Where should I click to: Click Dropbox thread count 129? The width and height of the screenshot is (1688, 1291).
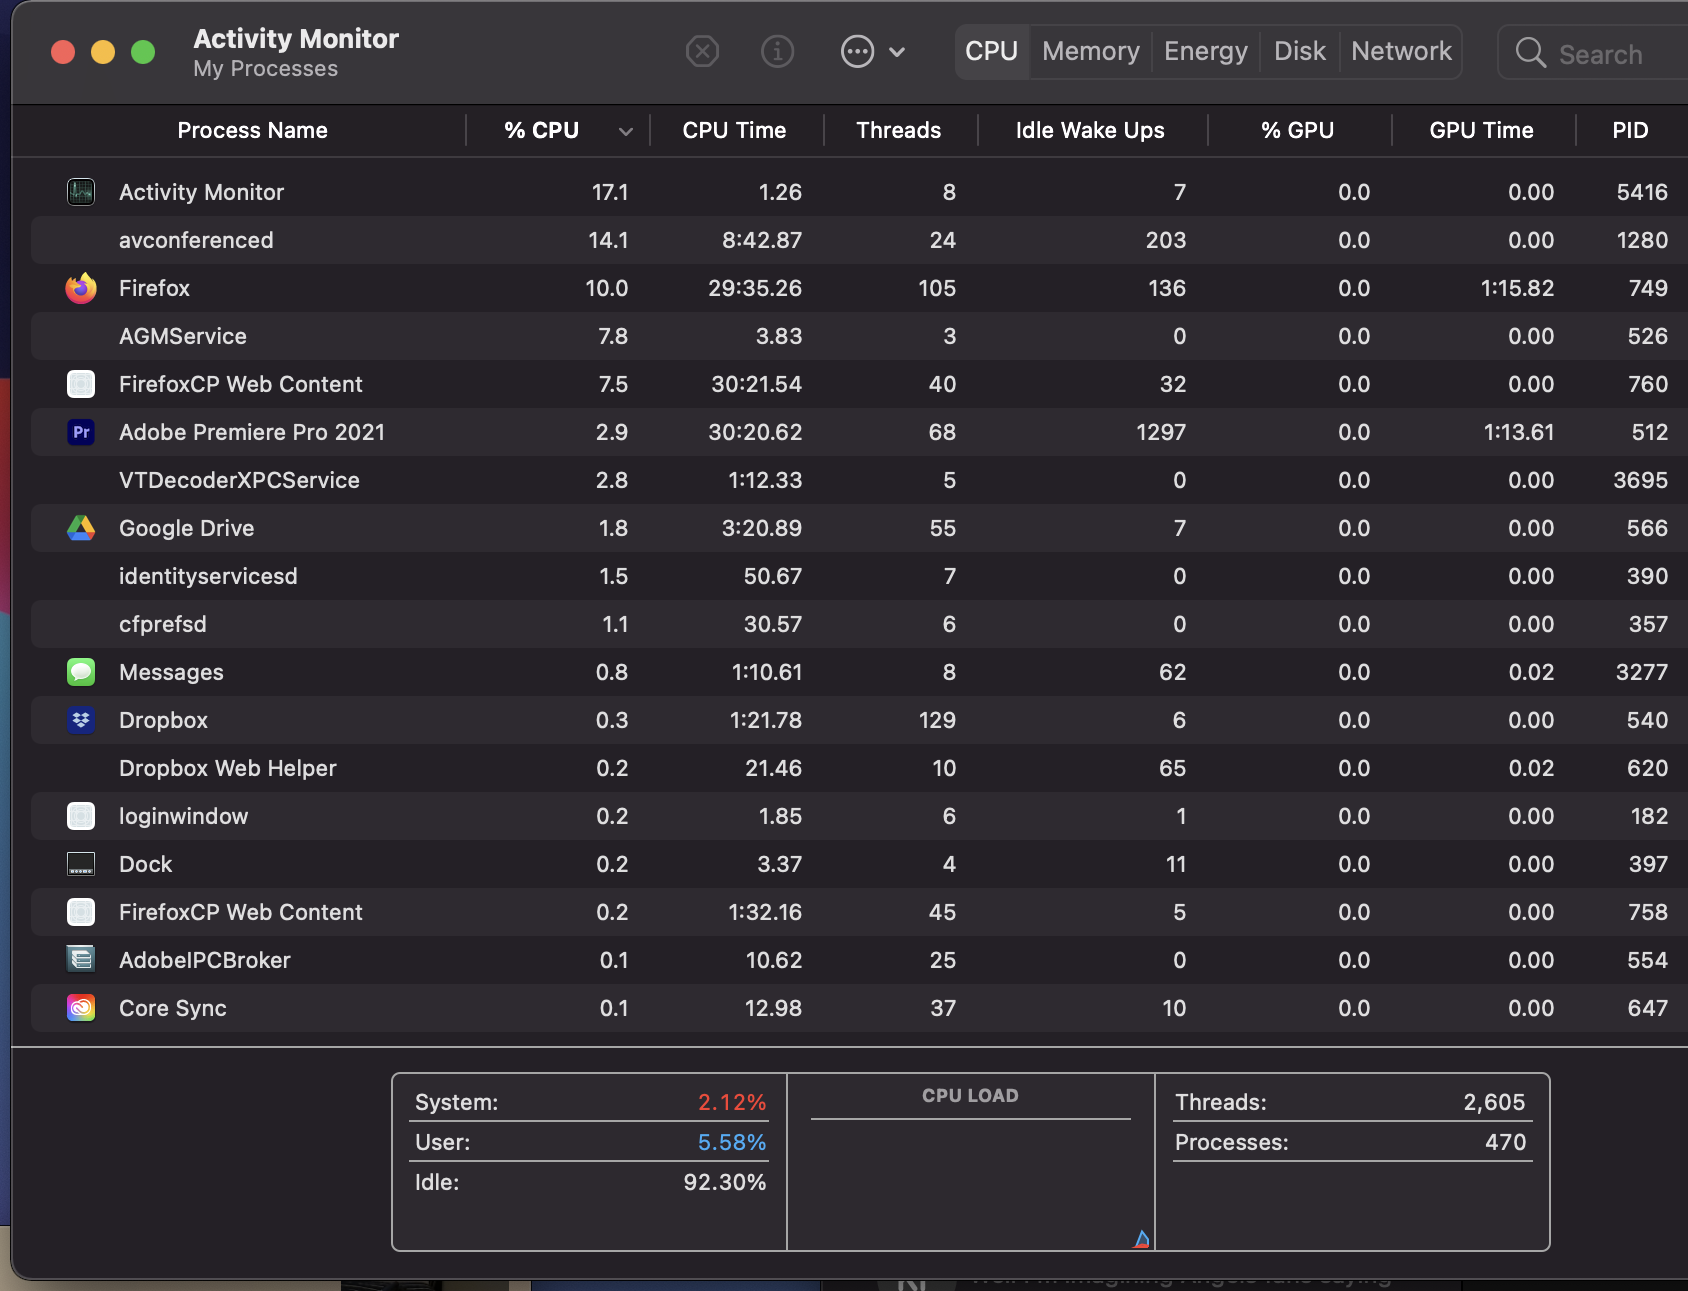[x=937, y=720]
